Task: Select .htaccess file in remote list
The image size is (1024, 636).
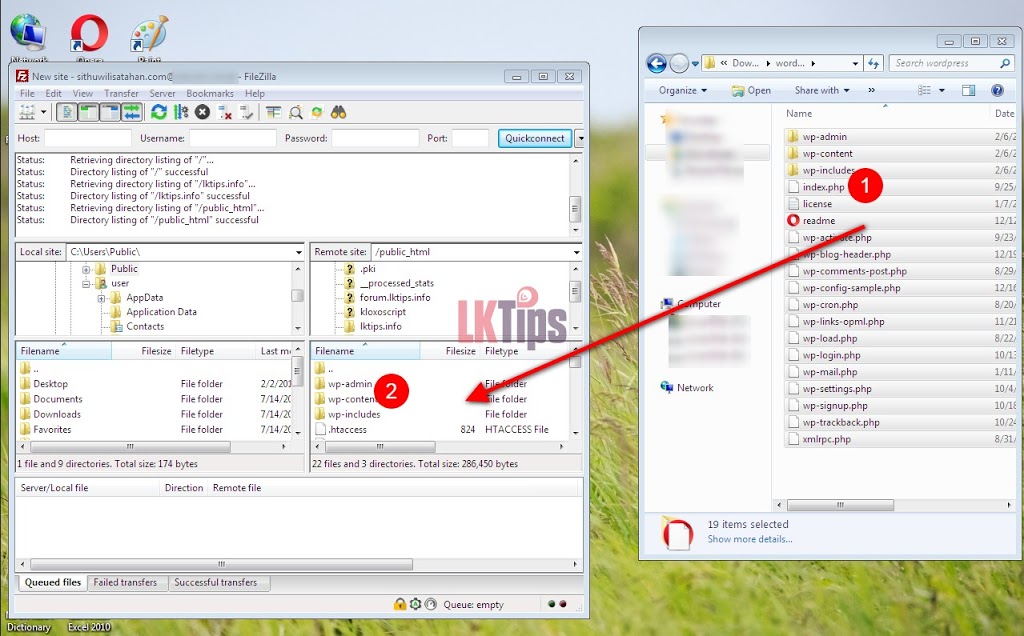Action: pyautogui.click(x=347, y=430)
